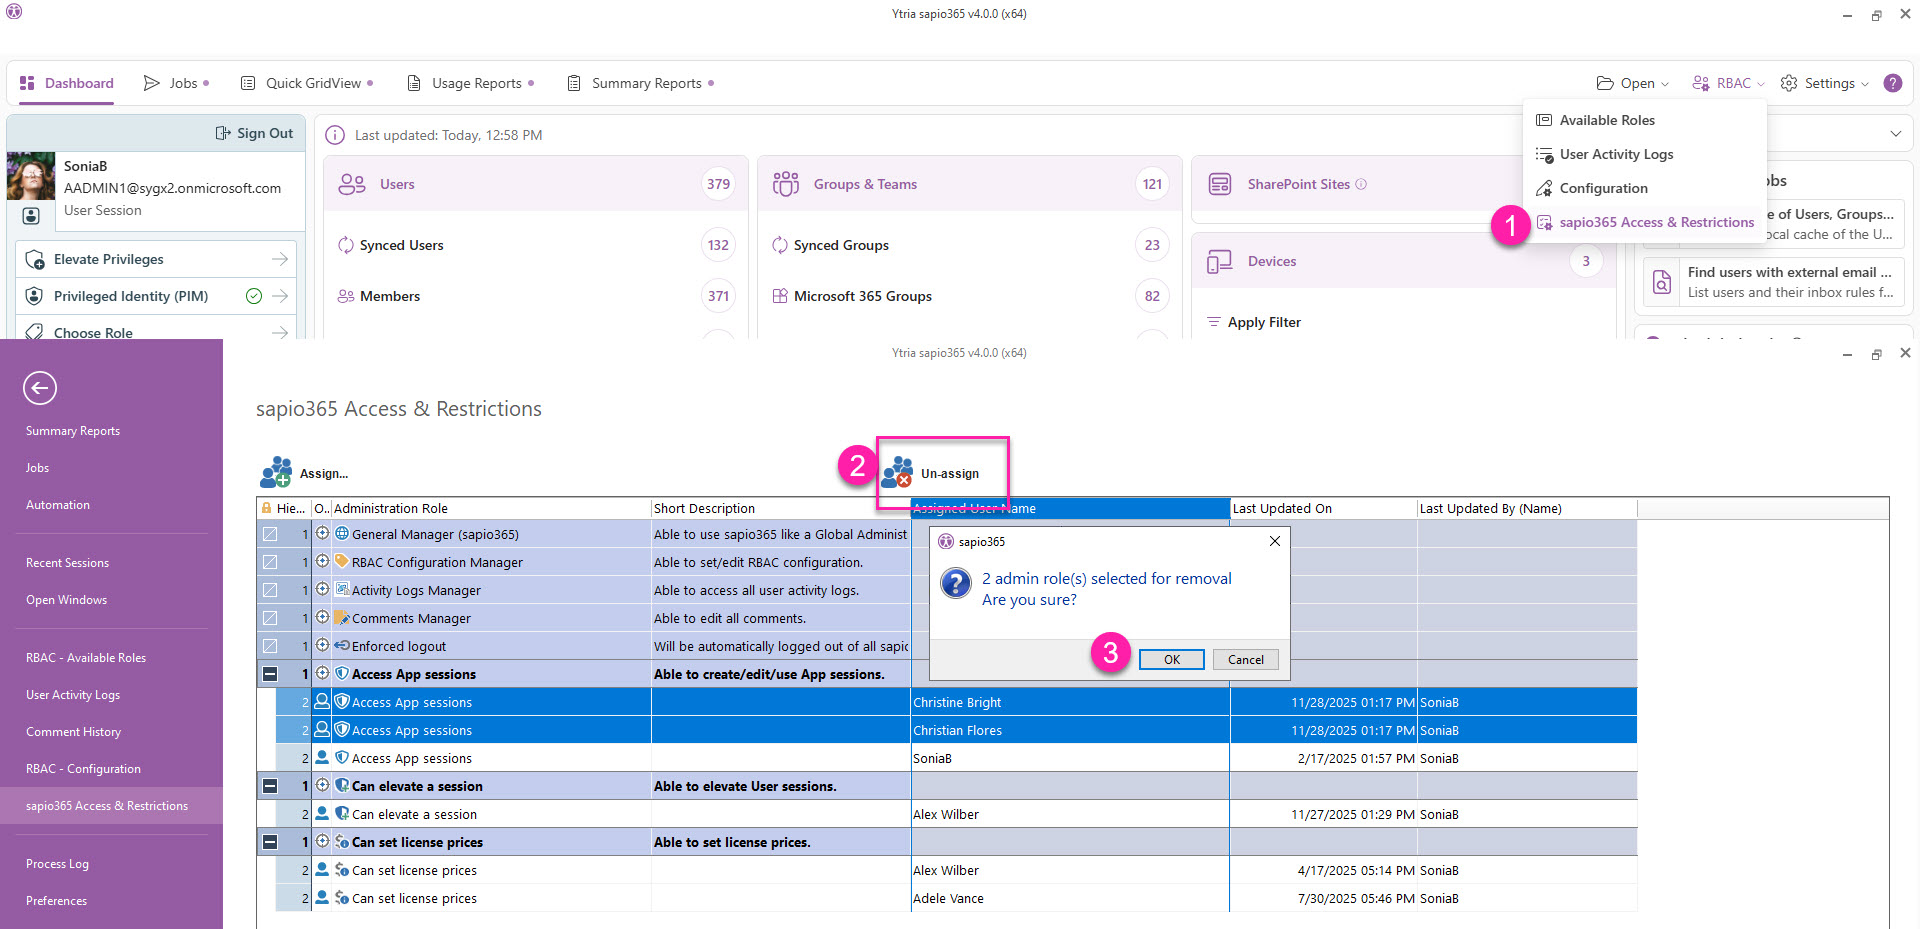Select User Activity Logs from the RBAC menu
The image size is (1920, 929).
[1615, 154]
